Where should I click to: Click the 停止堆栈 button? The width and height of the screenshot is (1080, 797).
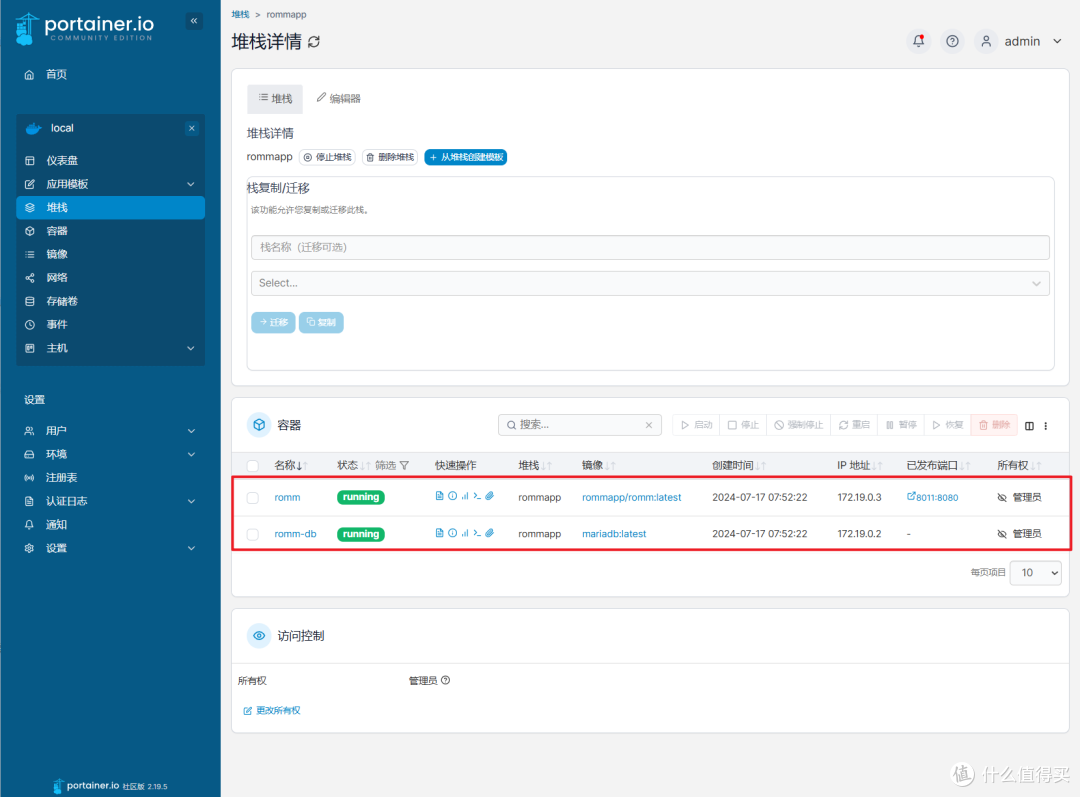tap(327, 157)
